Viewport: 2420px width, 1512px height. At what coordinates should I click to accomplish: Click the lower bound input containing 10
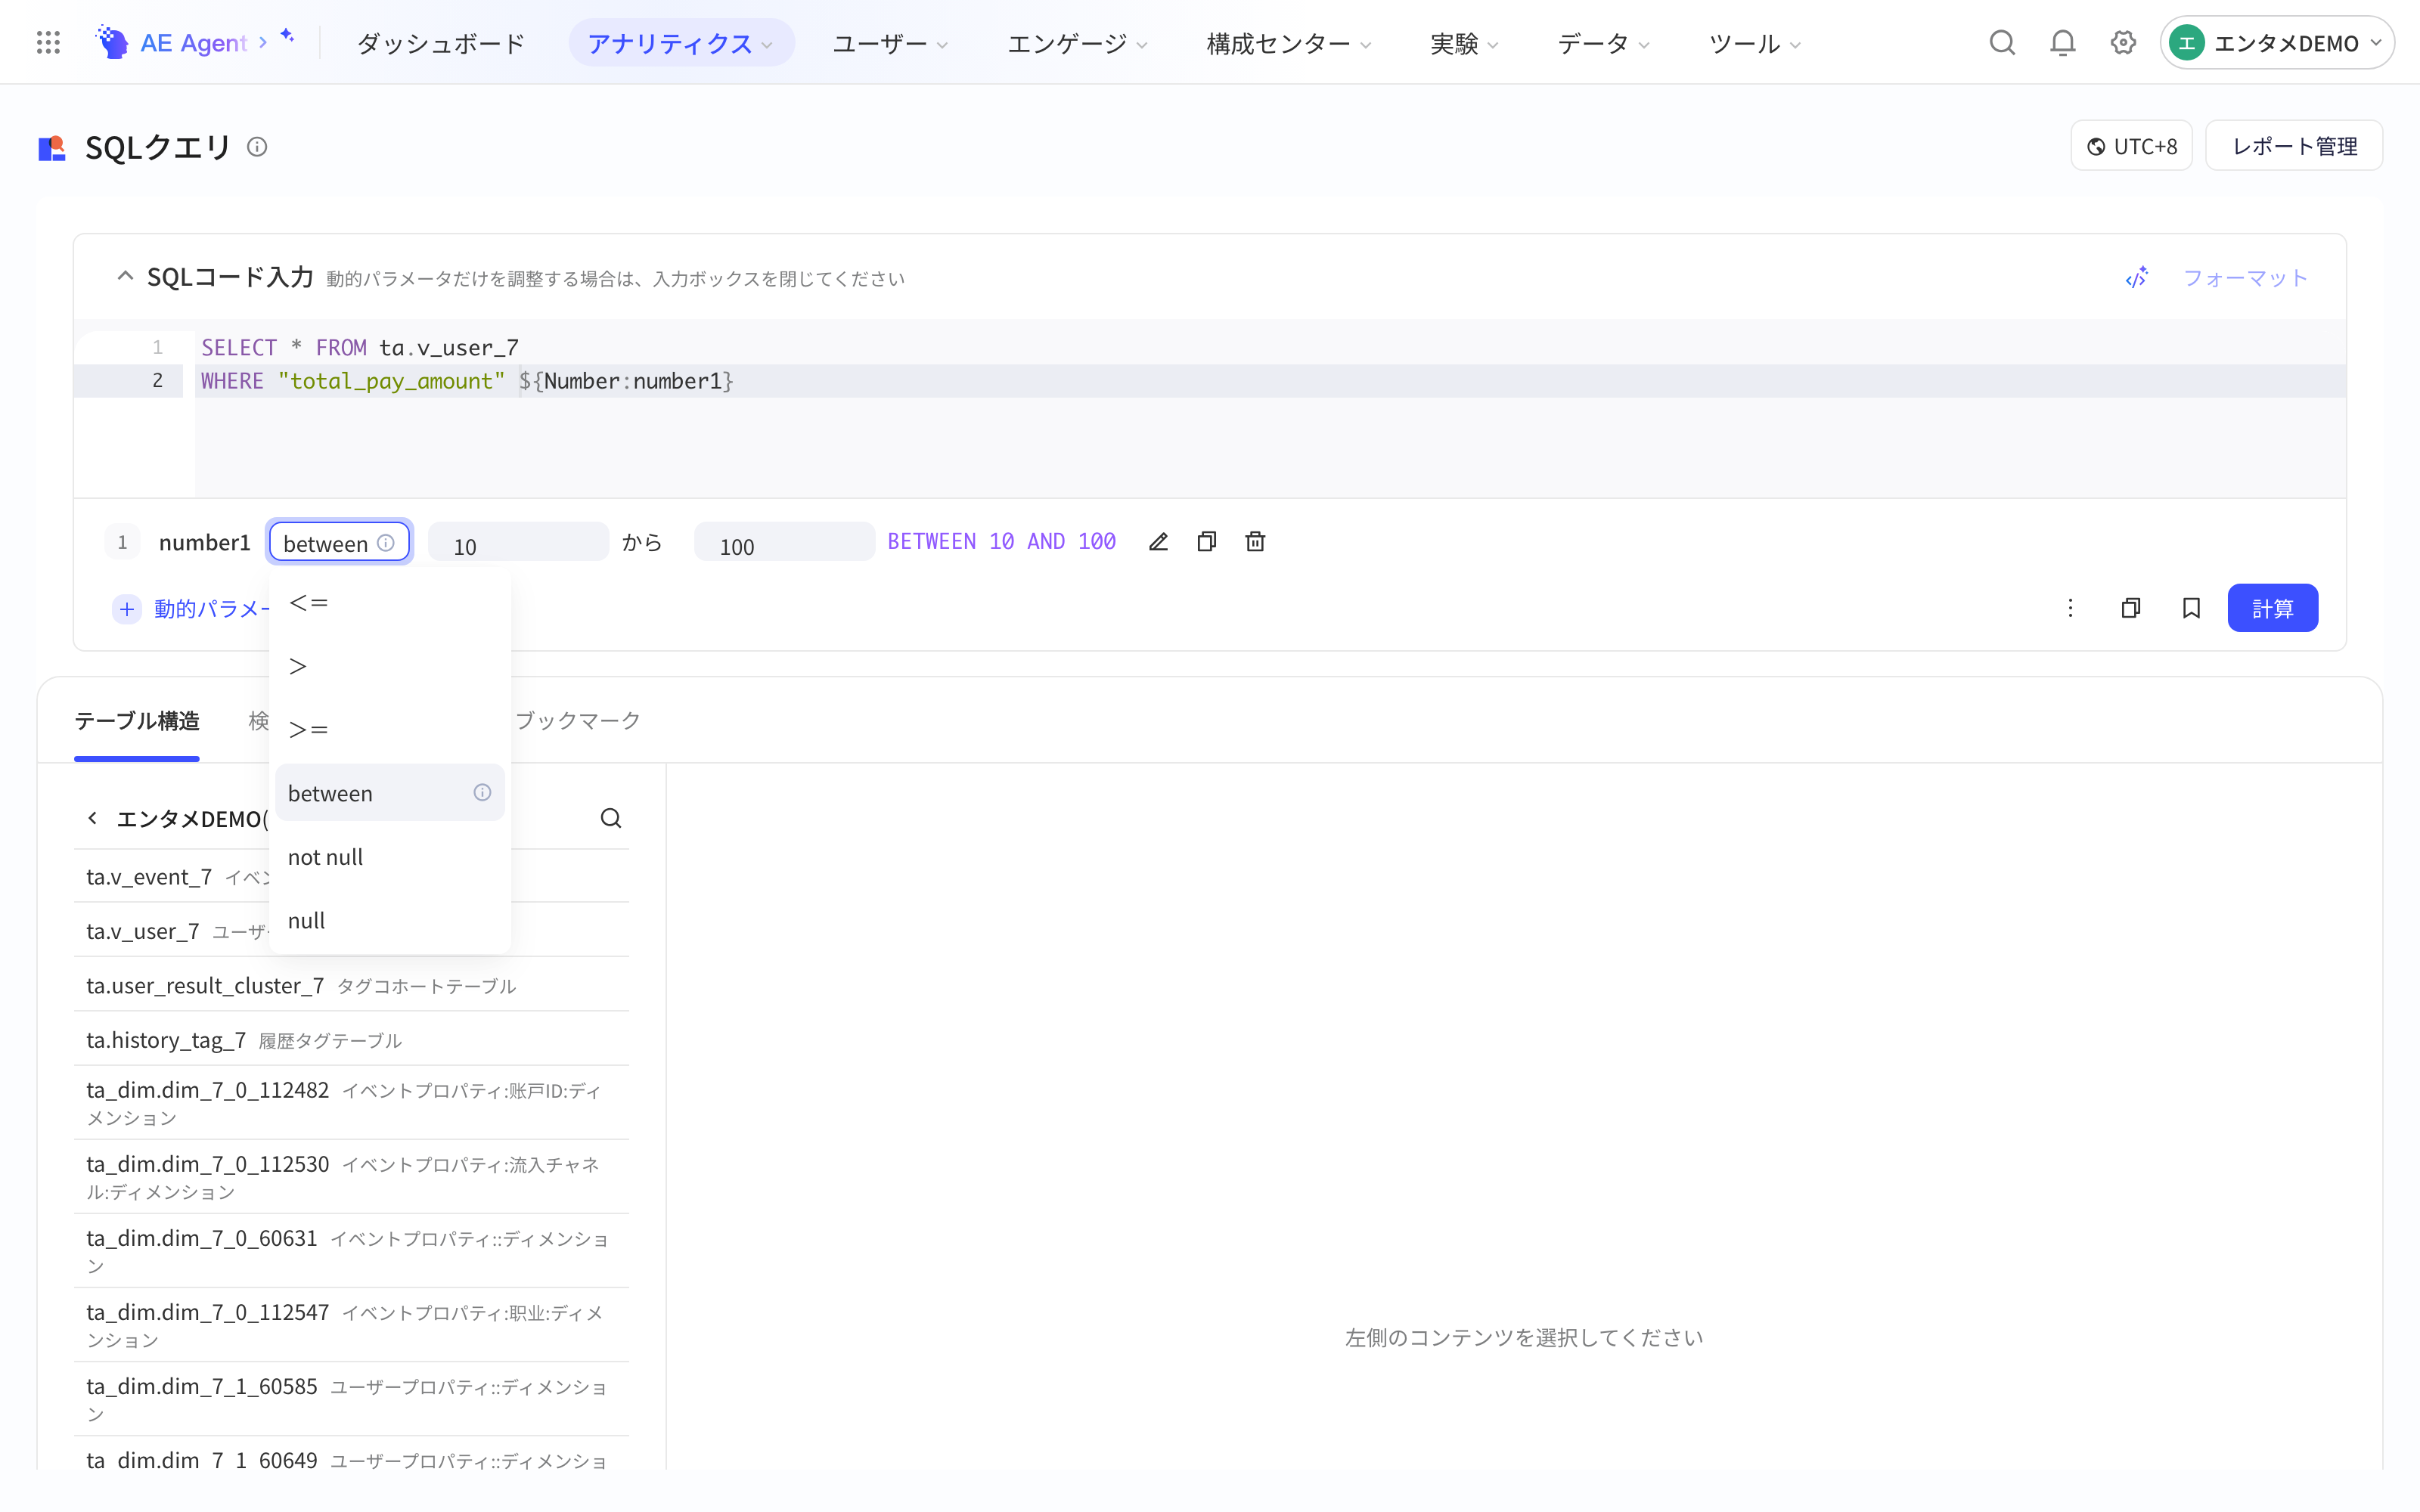[x=518, y=543]
